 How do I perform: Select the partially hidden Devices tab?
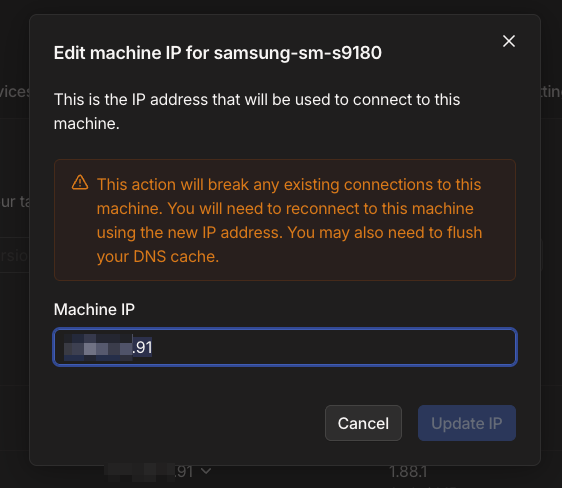(x=15, y=92)
